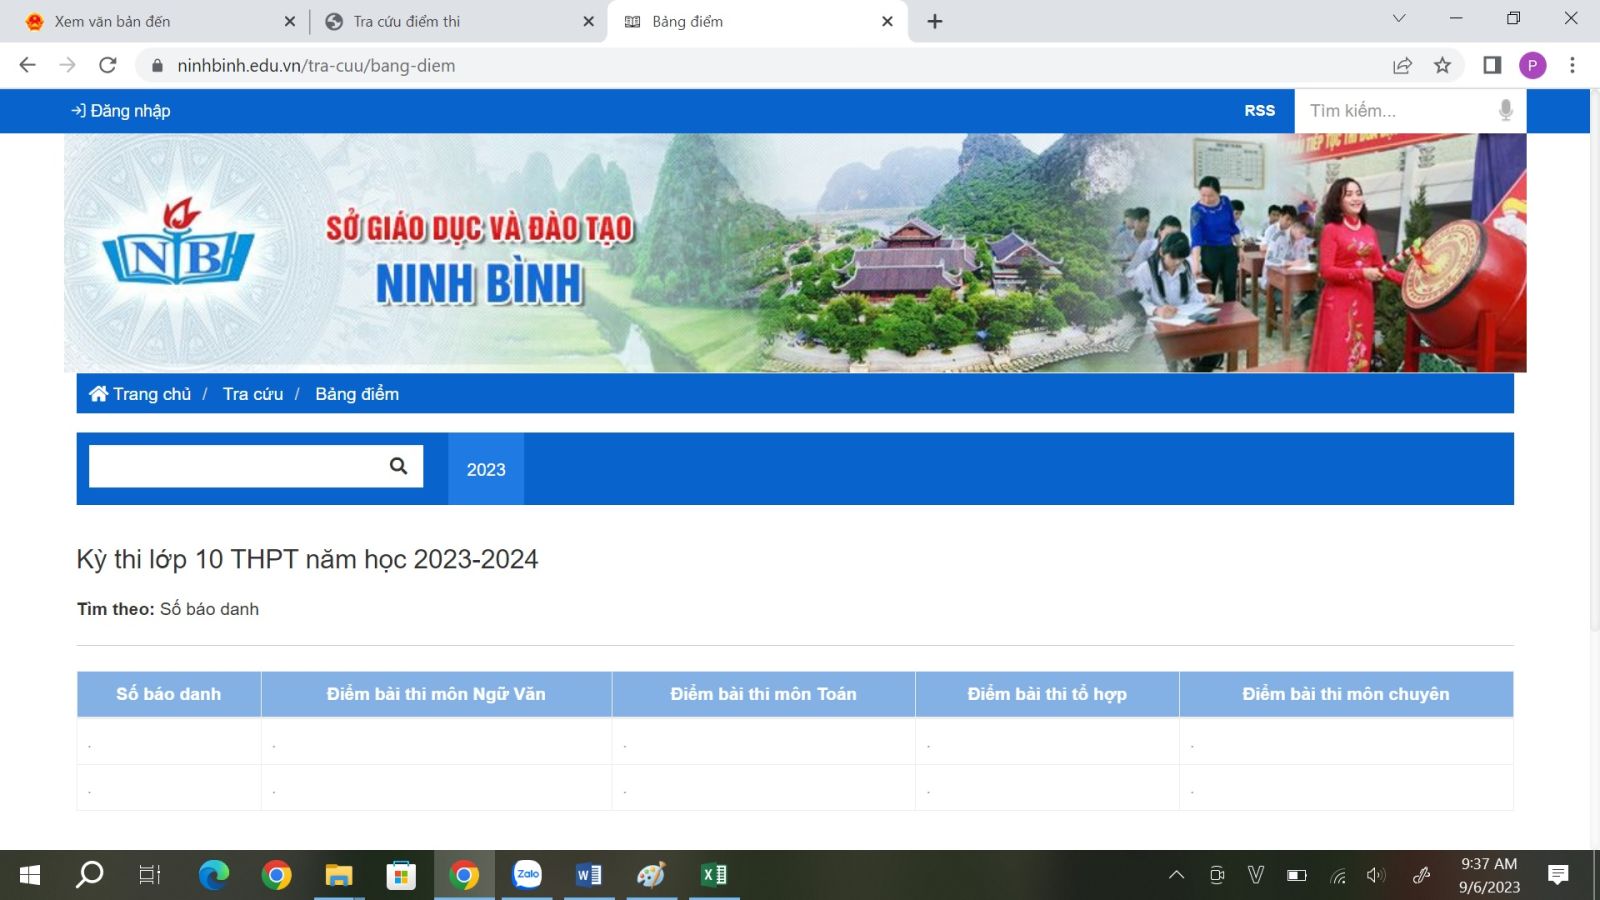This screenshot has height=900, width=1600.
Task: Click the share page icon in the address bar
Action: click(x=1402, y=65)
